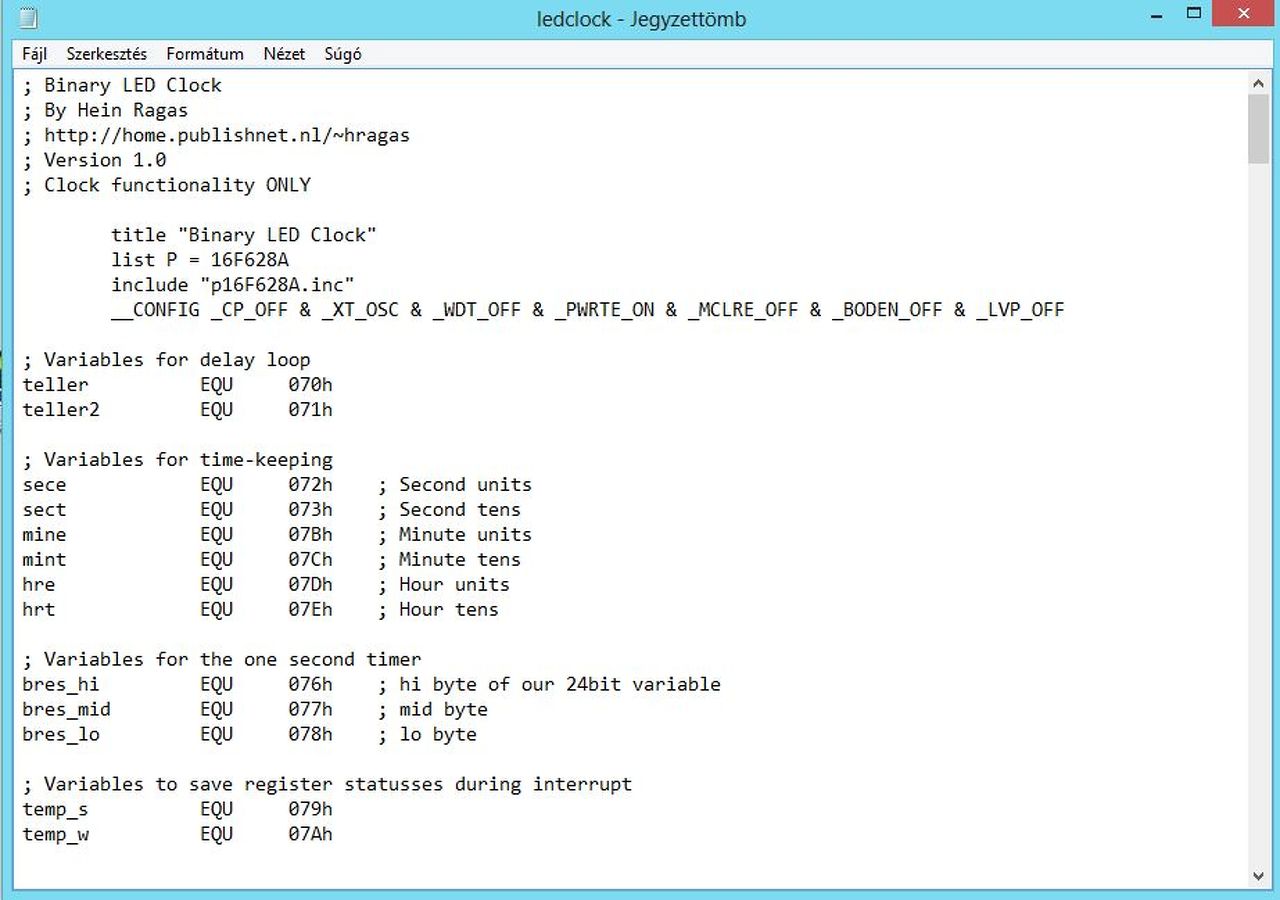Click the value 07Eh
This screenshot has height=900, width=1280.
(311, 610)
